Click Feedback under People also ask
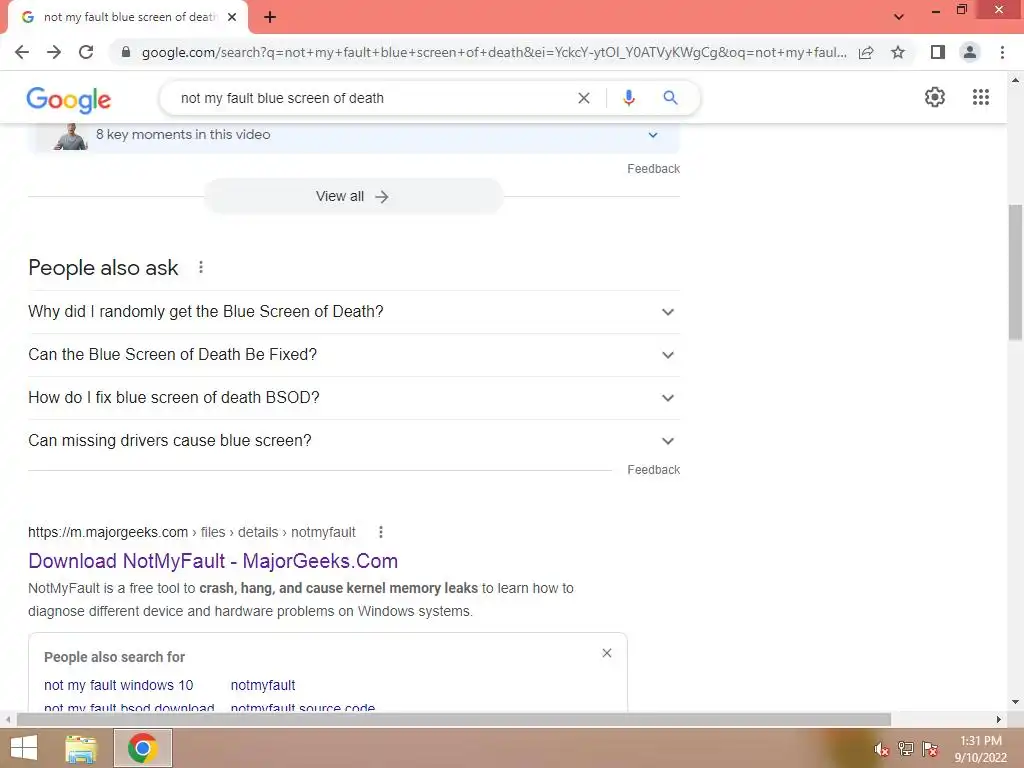 pyautogui.click(x=654, y=470)
